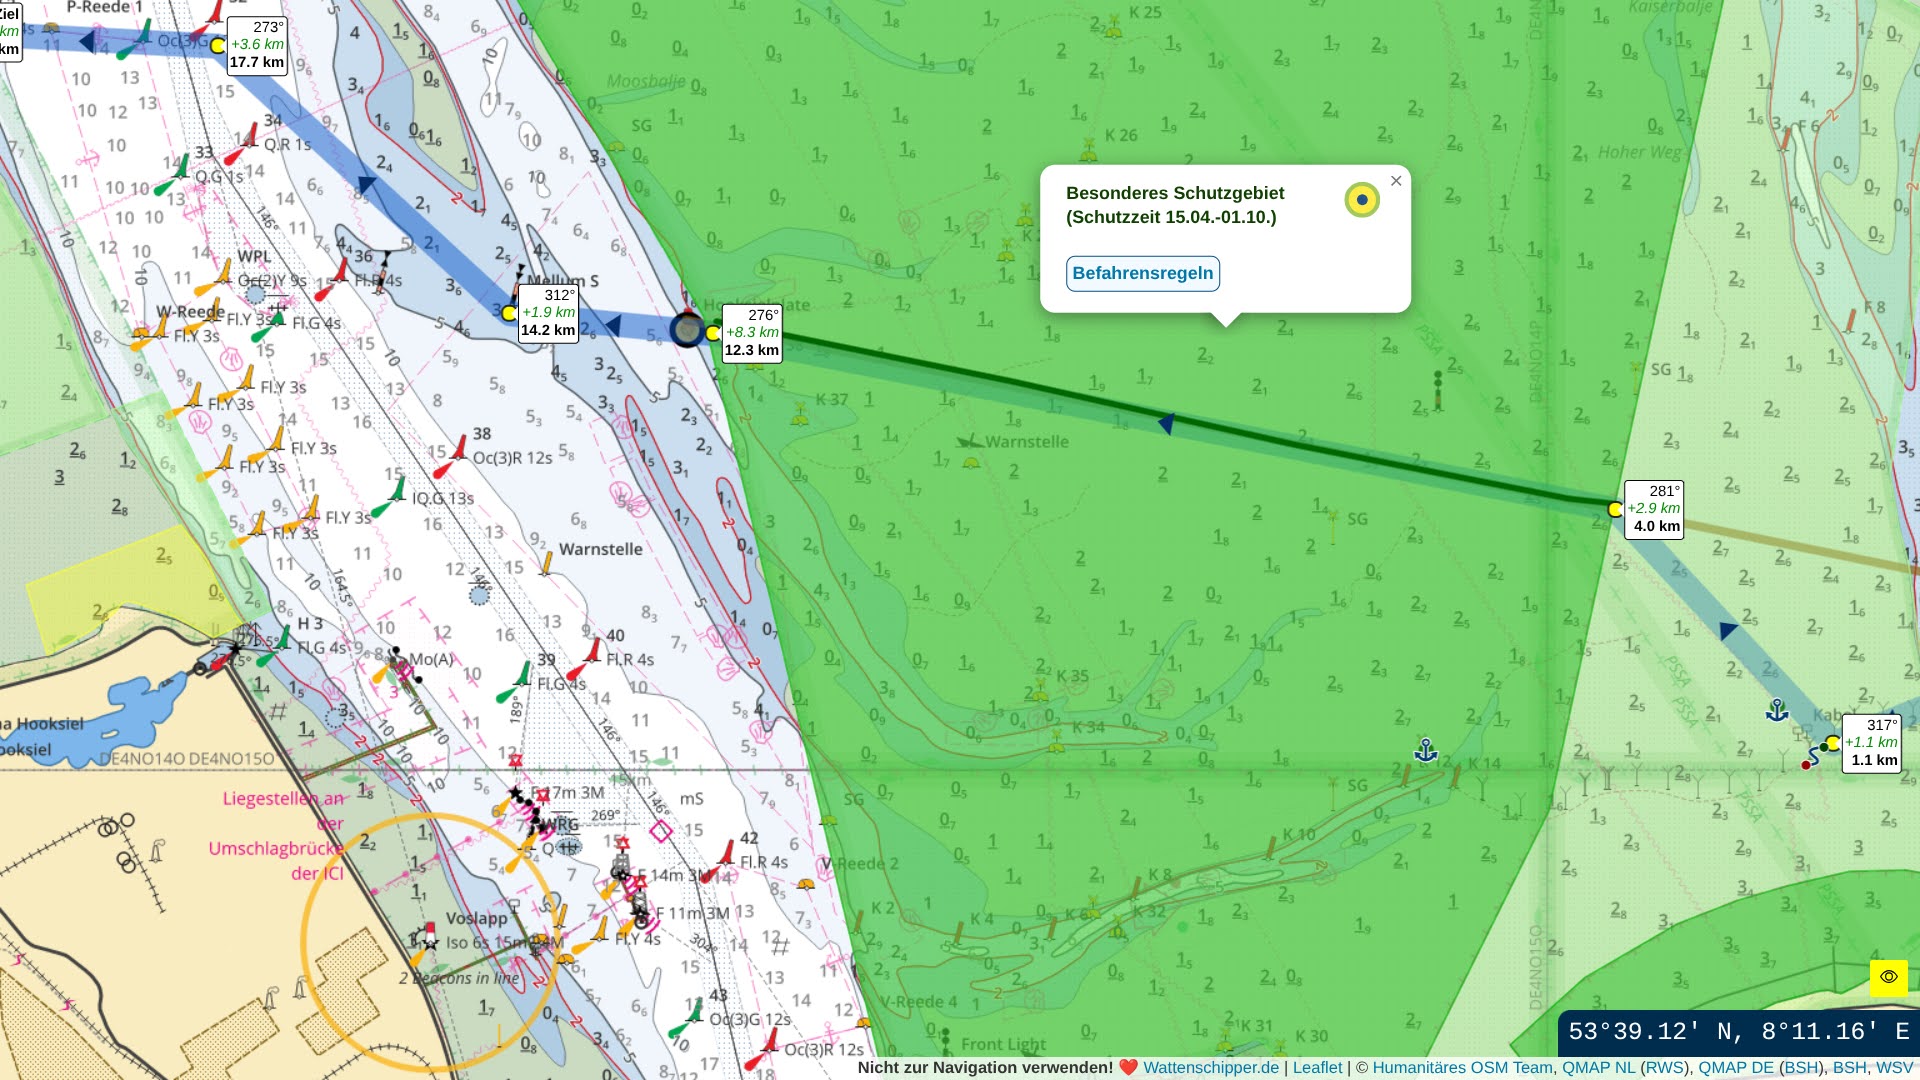Open the QMAP NL attribution link
1920x1080 pixels.
[1598, 1067]
